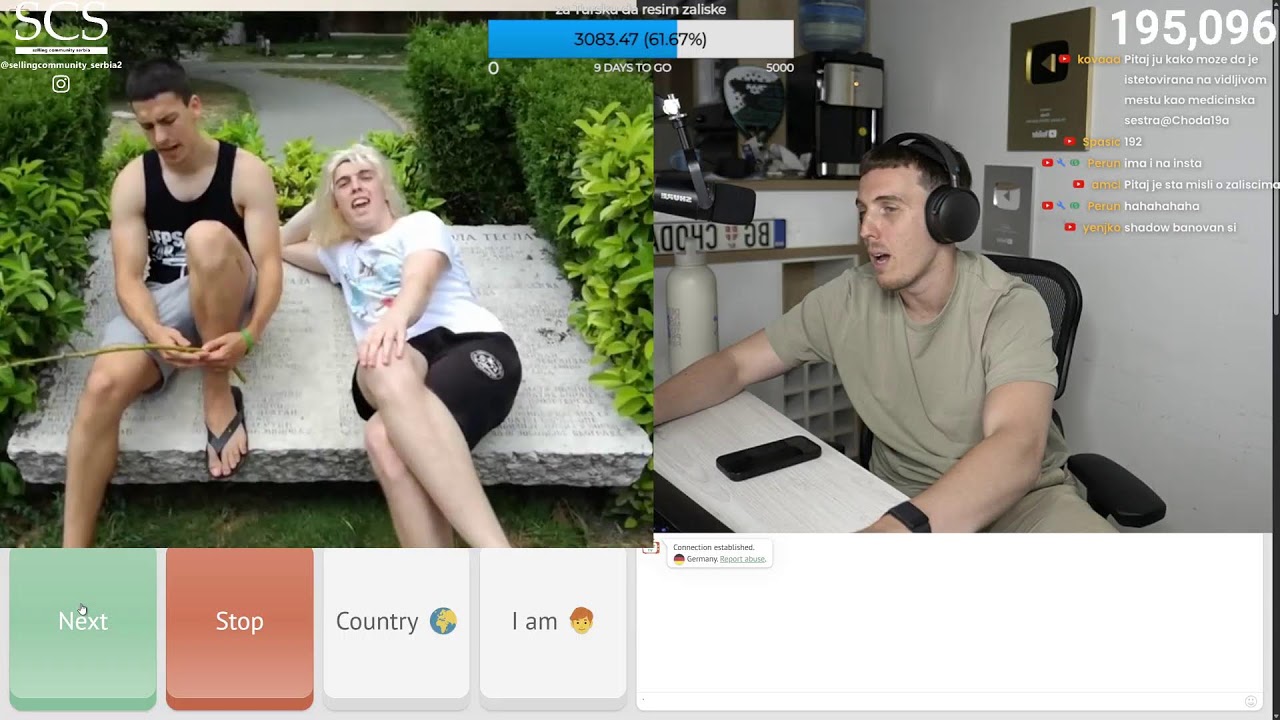The width and height of the screenshot is (1280, 720).
Task: Click the YouTube icon beside yenjko
Action: [x=1070, y=228]
